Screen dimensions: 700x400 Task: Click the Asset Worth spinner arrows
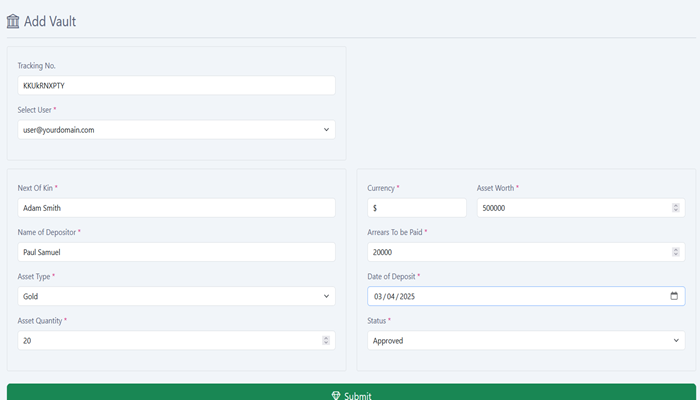pyautogui.click(x=676, y=208)
